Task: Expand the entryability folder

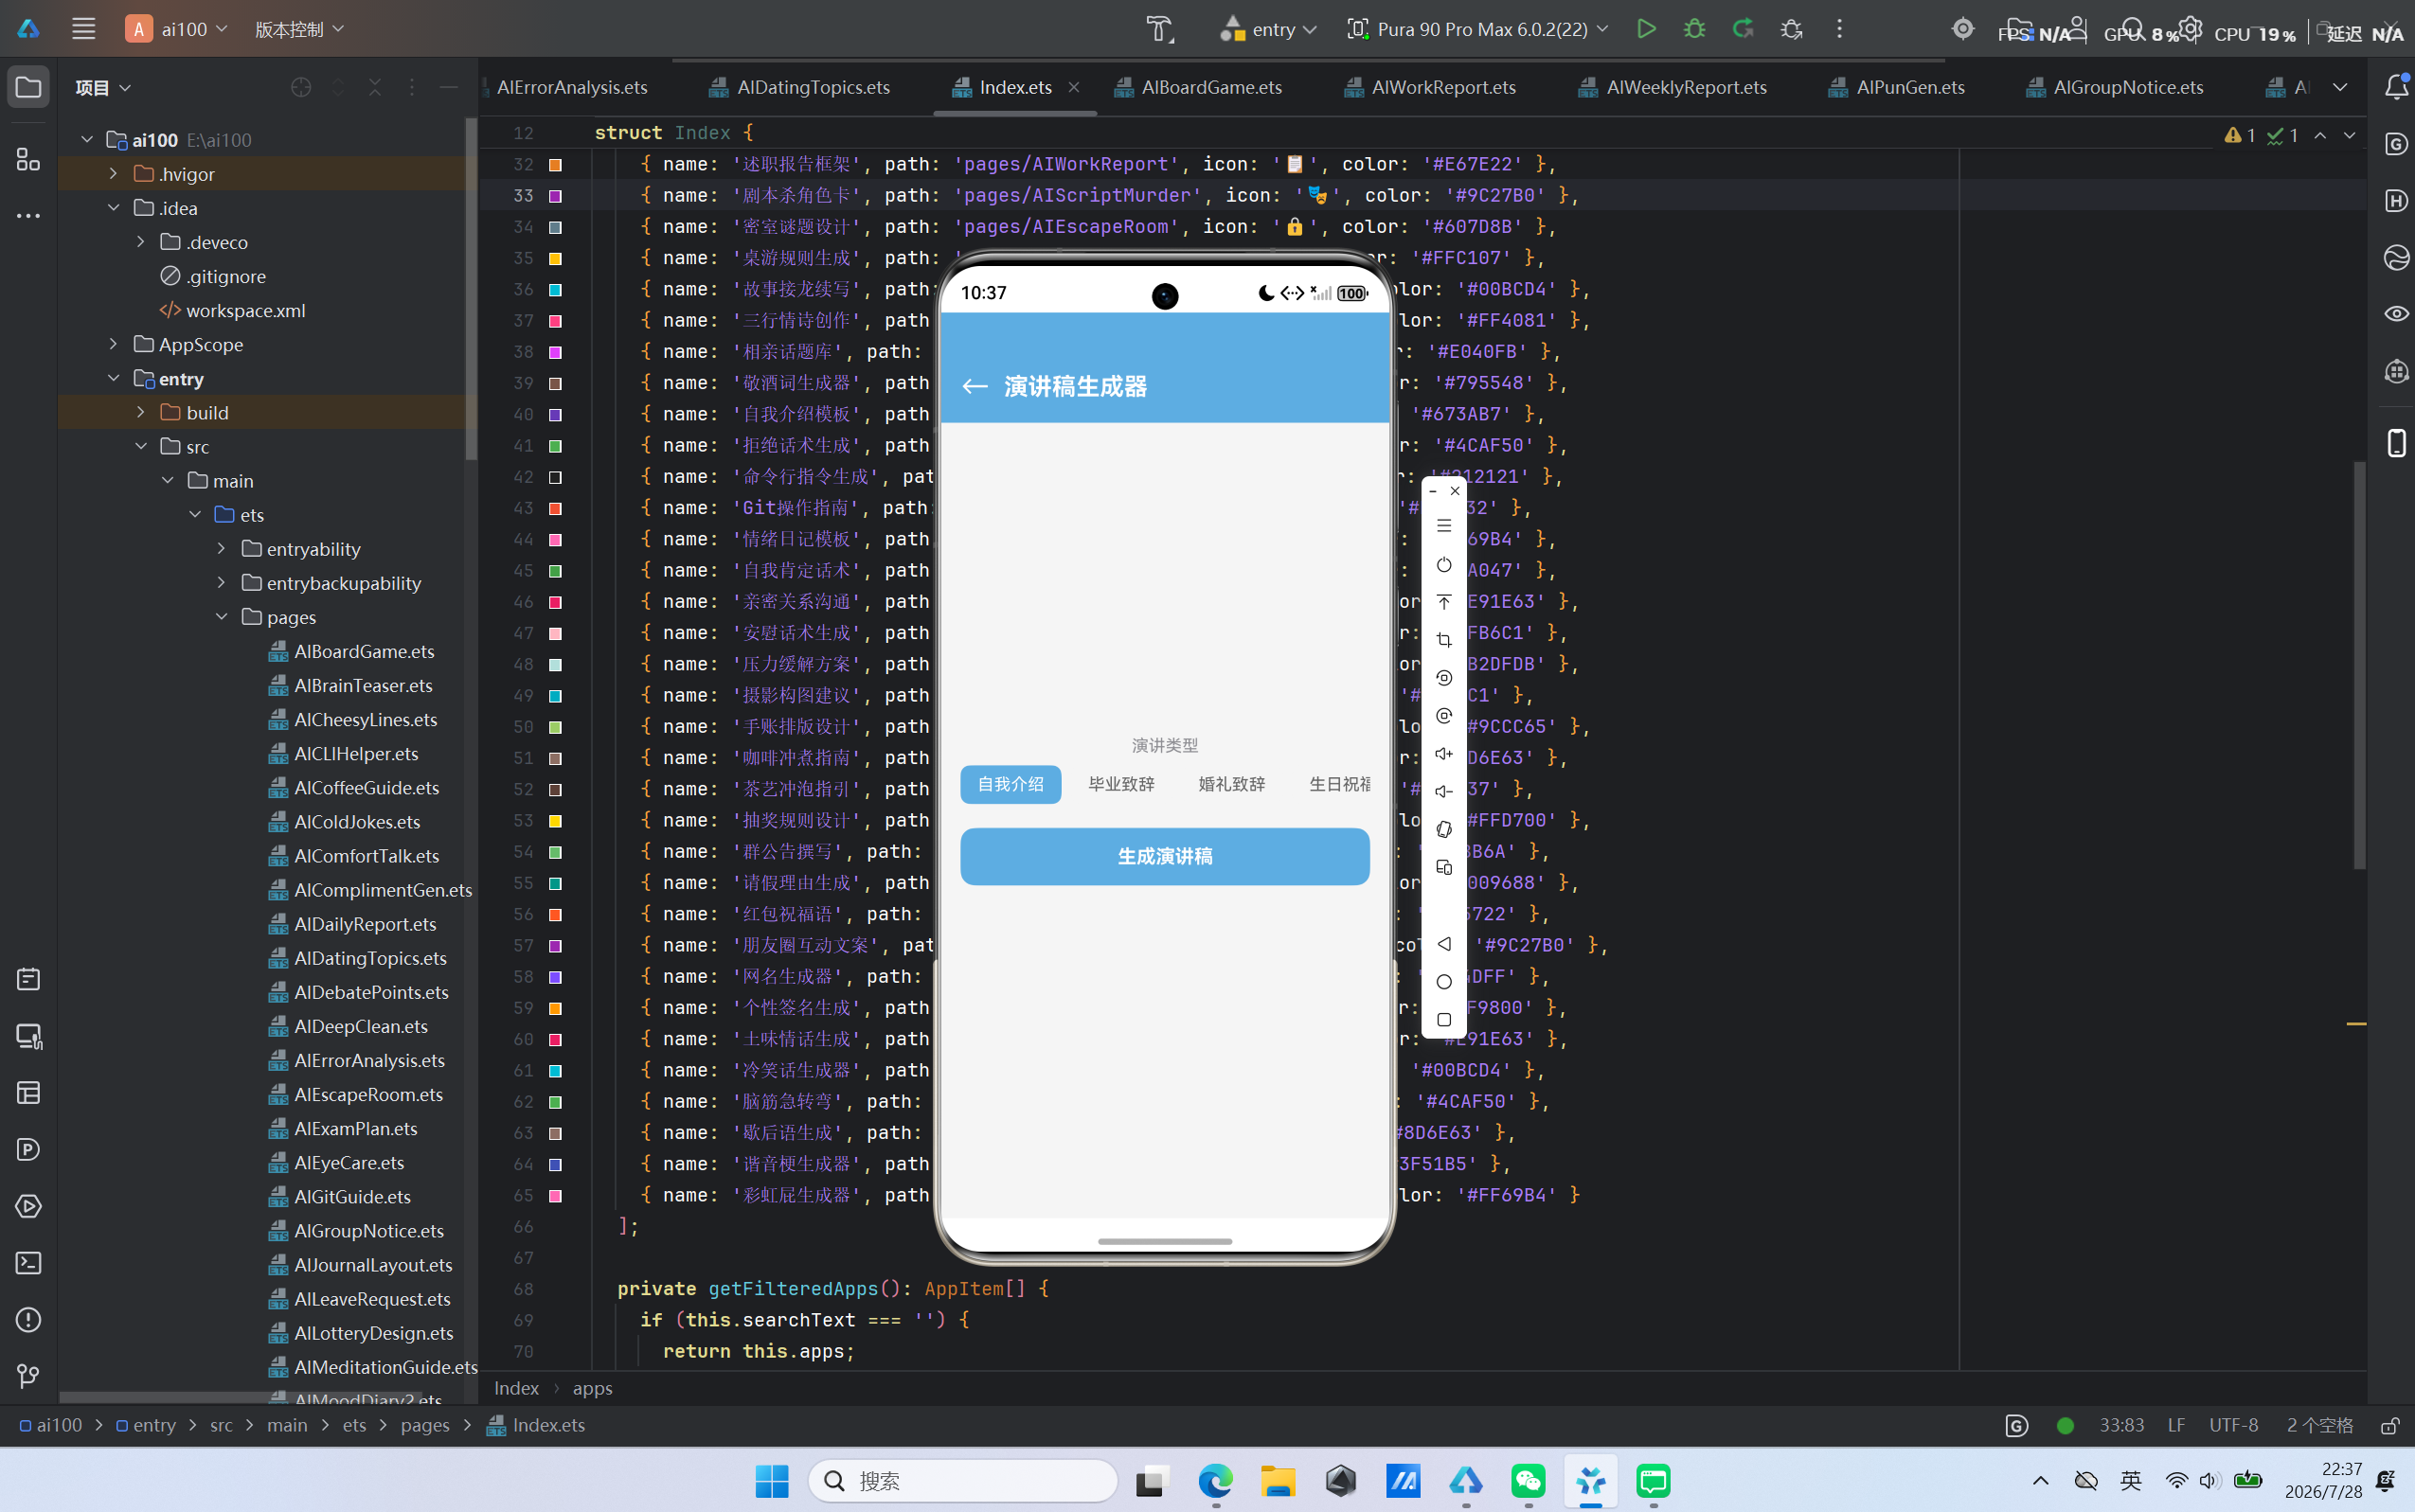Action: 221,548
